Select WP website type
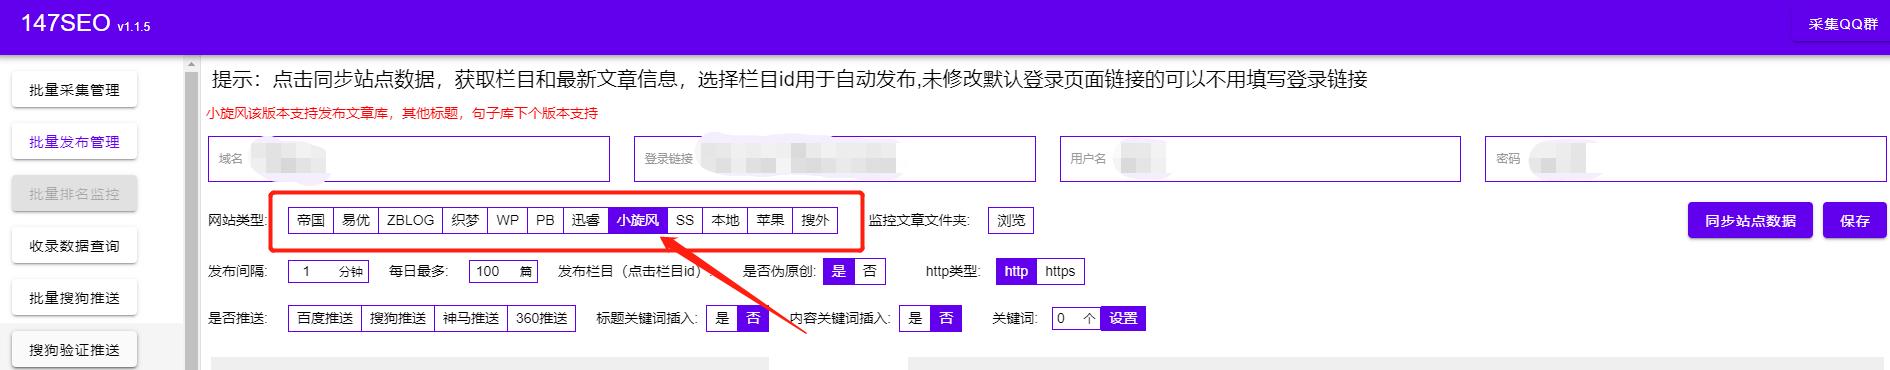This screenshot has width=1890, height=370. (508, 220)
